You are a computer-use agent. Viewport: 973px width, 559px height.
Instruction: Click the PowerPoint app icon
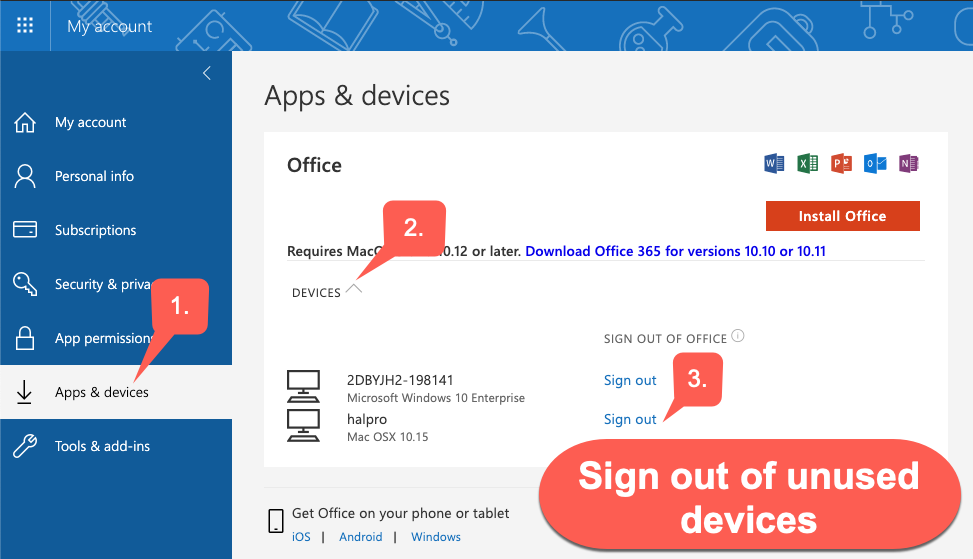(841, 163)
